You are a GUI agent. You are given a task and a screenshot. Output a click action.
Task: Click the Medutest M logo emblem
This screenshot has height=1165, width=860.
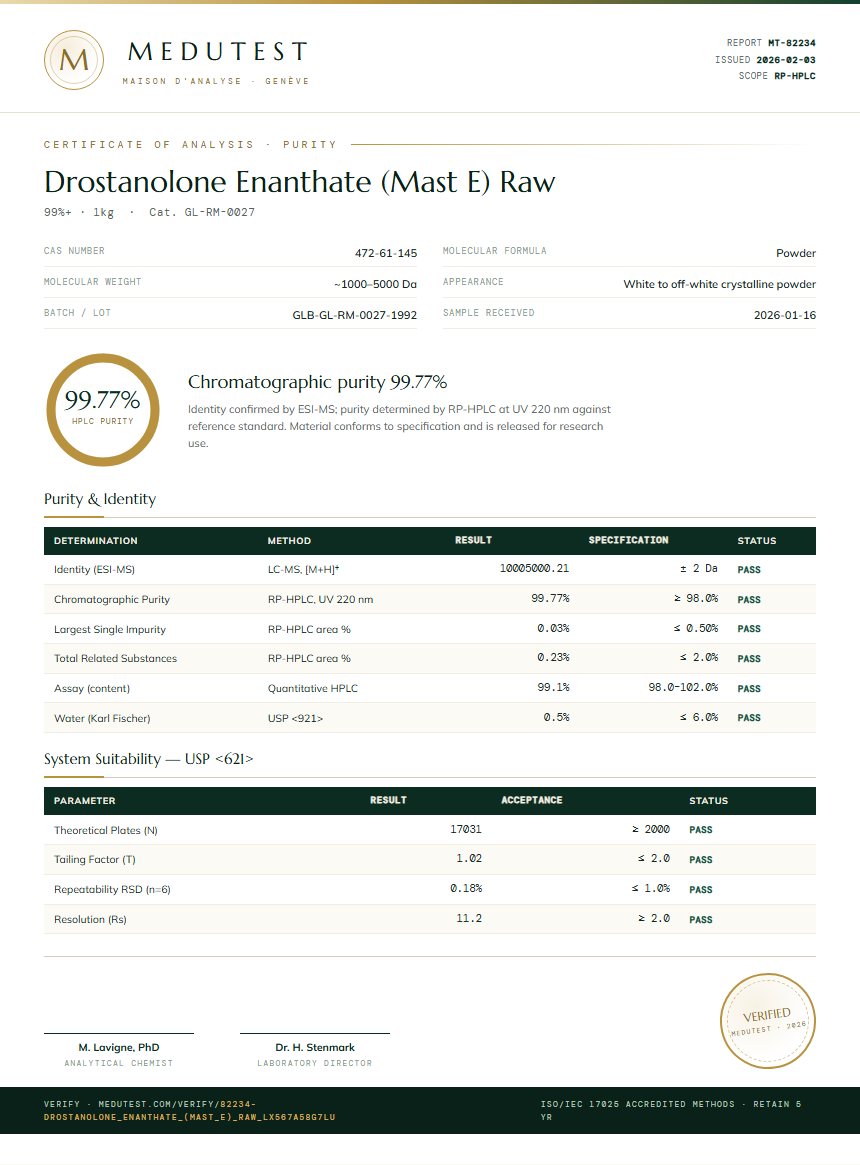click(x=74, y=60)
